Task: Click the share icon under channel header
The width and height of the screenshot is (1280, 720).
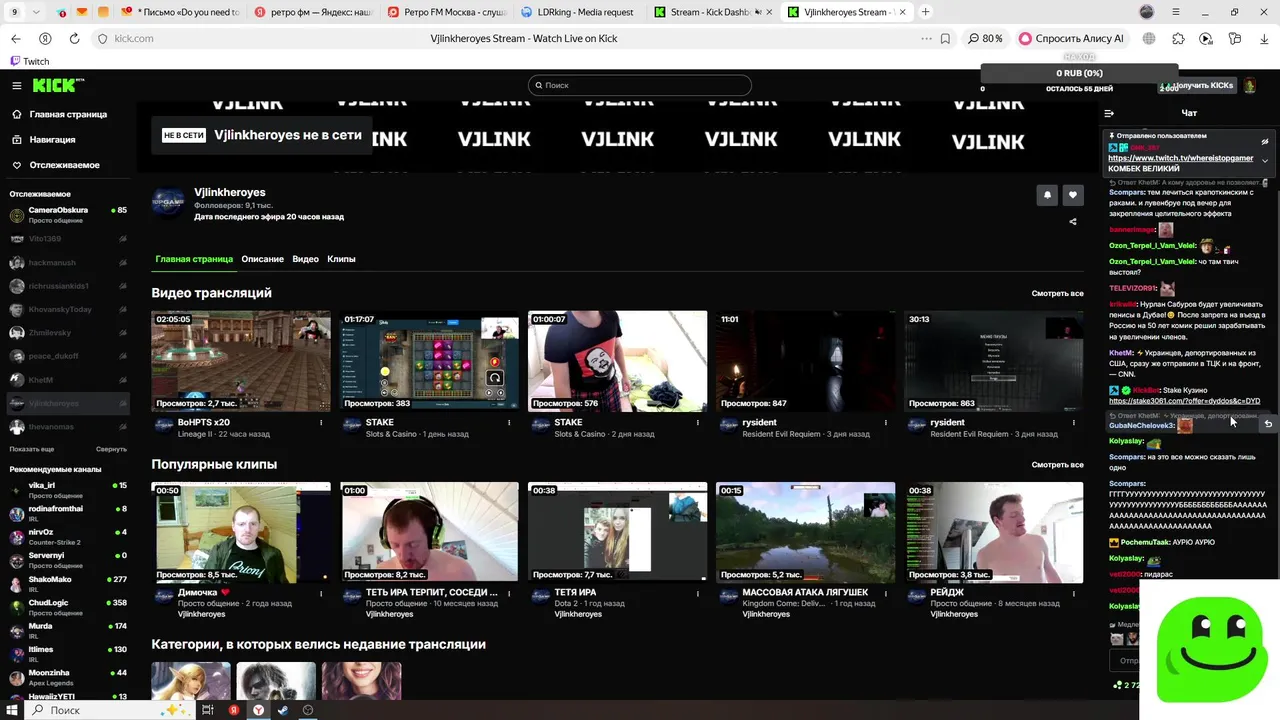Action: (1073, 222)
